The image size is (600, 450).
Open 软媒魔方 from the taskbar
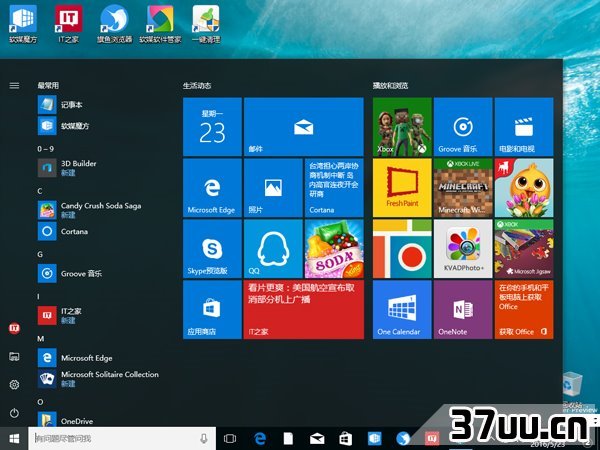[x=374, y=439]
